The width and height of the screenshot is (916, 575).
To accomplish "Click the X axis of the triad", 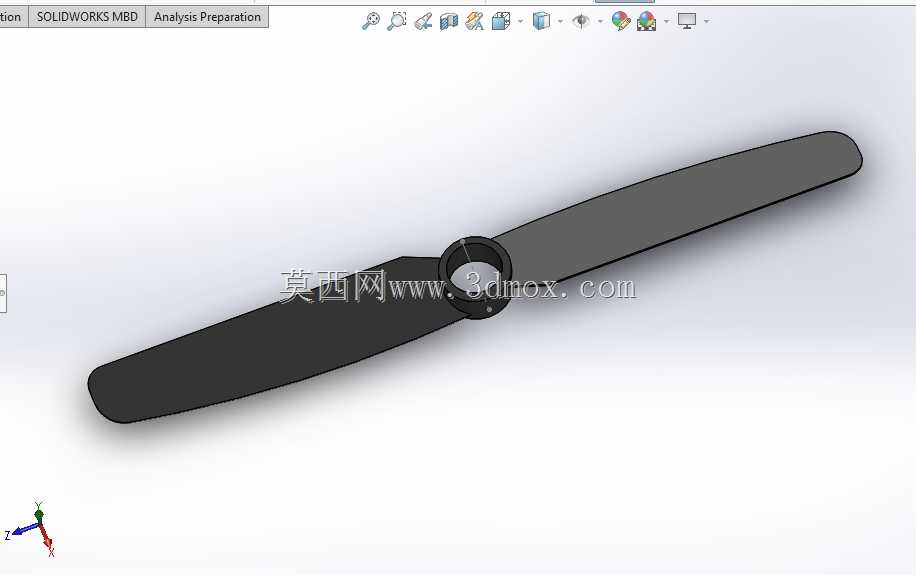I will 47,539.
